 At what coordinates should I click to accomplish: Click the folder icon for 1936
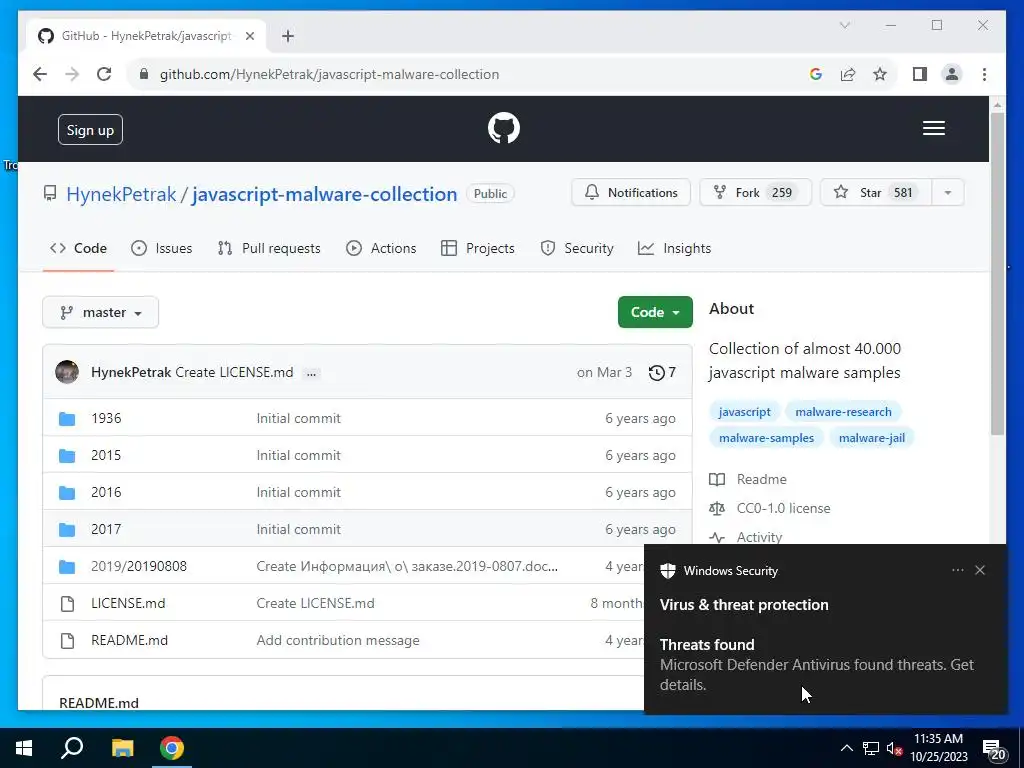click(x=67, y=419)
